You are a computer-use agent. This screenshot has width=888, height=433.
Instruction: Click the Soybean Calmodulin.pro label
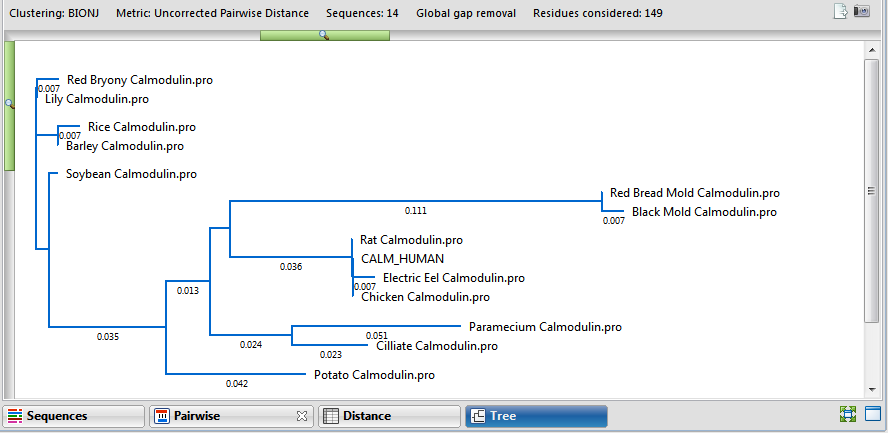(131, 174)
